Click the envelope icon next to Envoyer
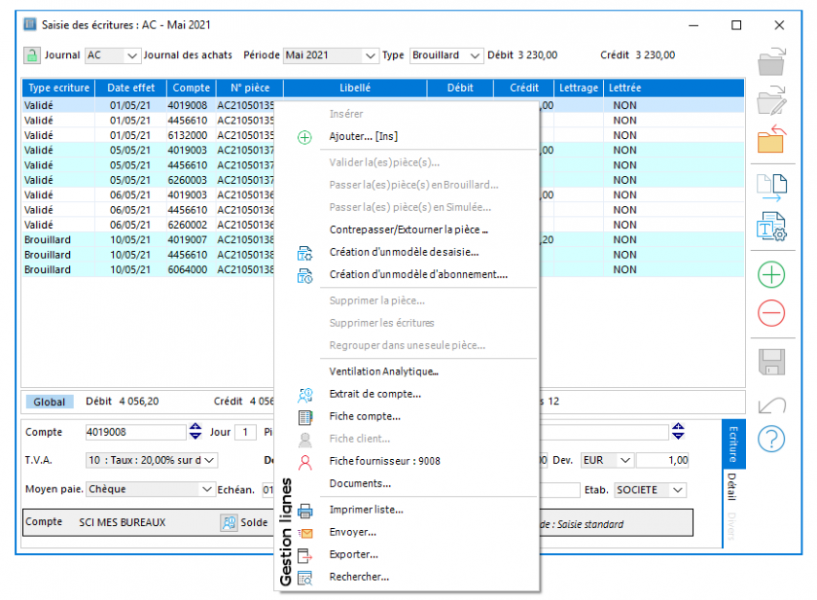 click(x=305, y=533)
